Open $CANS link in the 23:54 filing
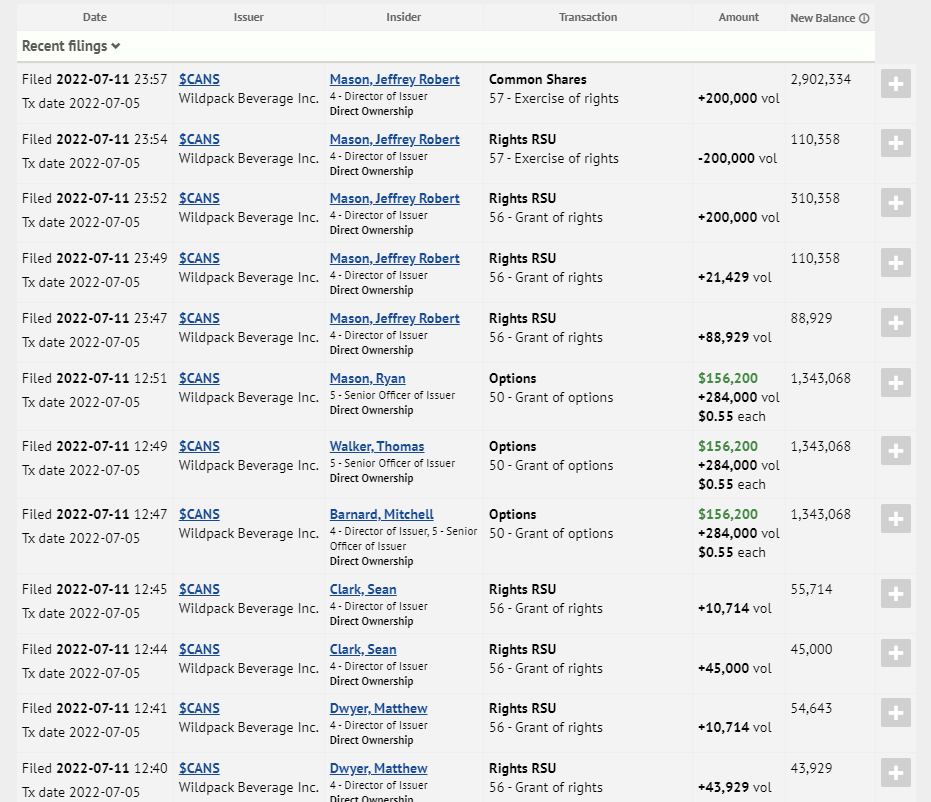This screenshot has height=802, width=931. click(200, 140)
